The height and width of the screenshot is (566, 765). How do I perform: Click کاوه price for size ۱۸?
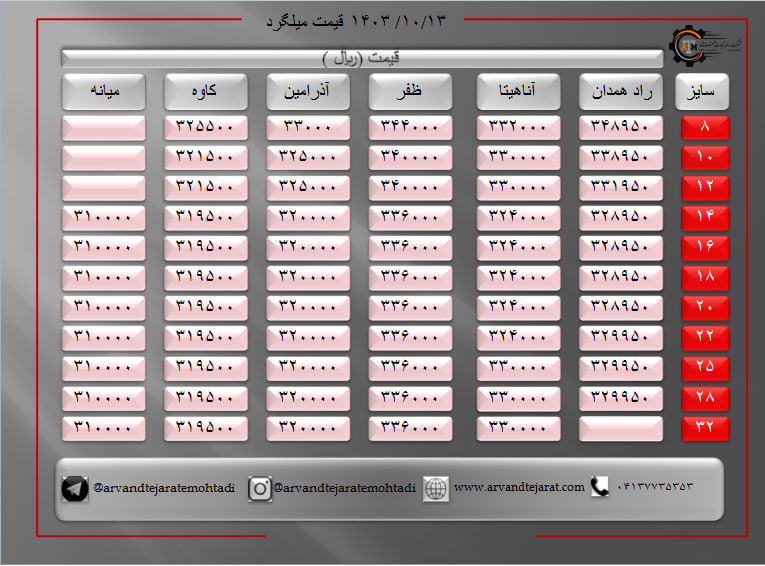click(206, 278)
